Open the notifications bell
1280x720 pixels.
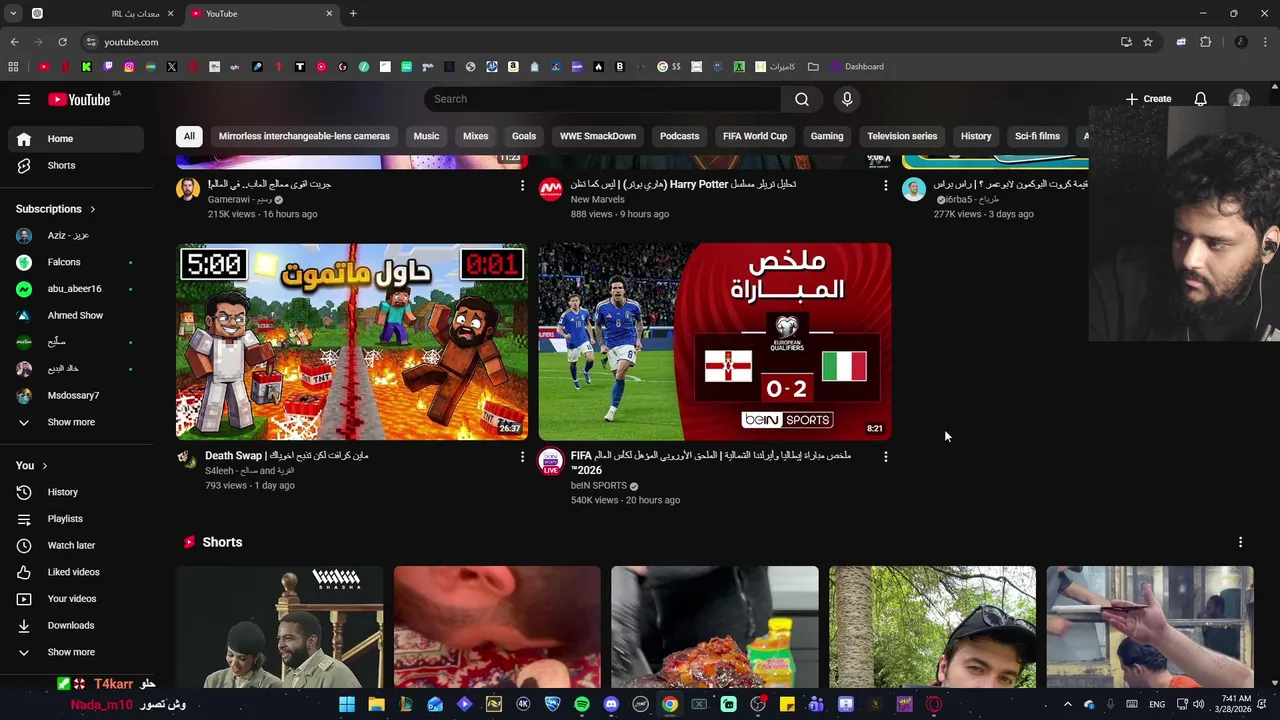(x=1200, y=99)
